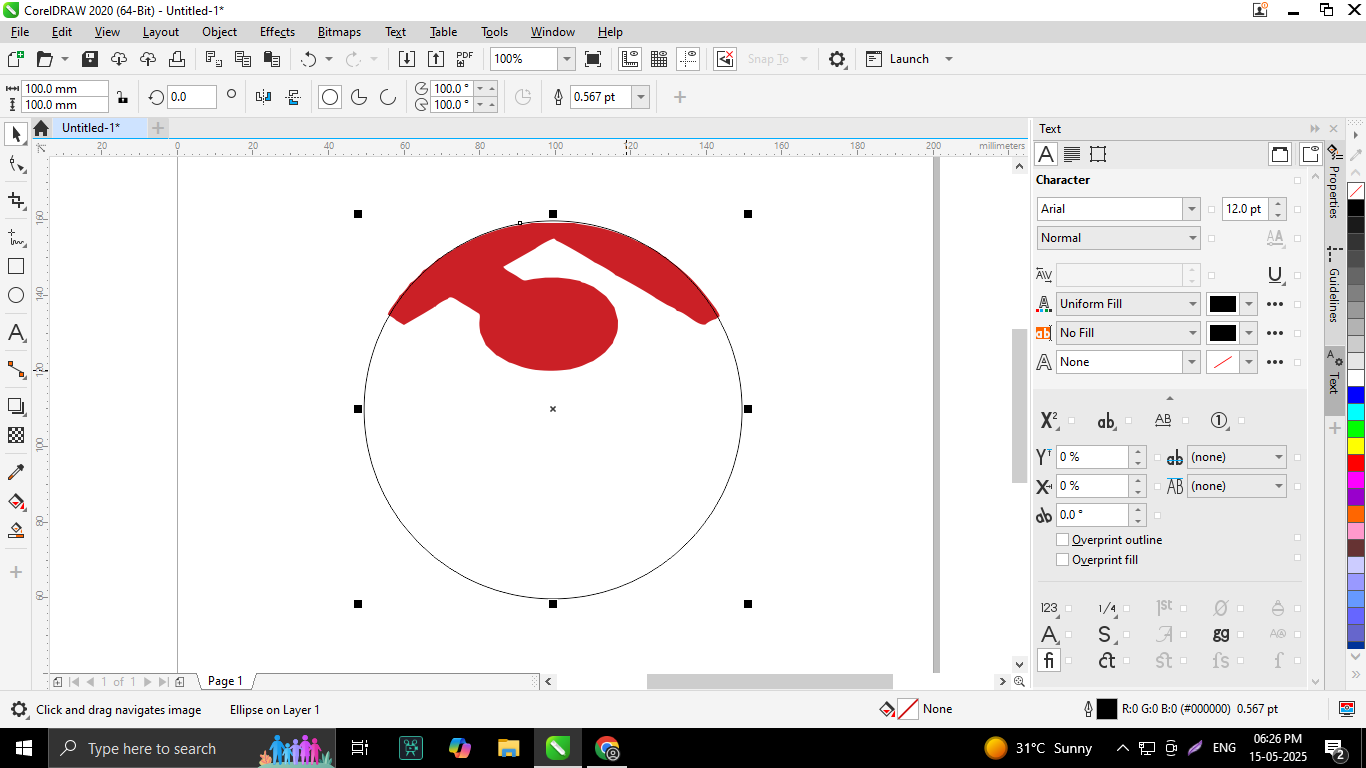Viewport: 1366px width, 768px height.
Task: Enable Overprint outline checkbox
Action: (x=1063, y=540)
